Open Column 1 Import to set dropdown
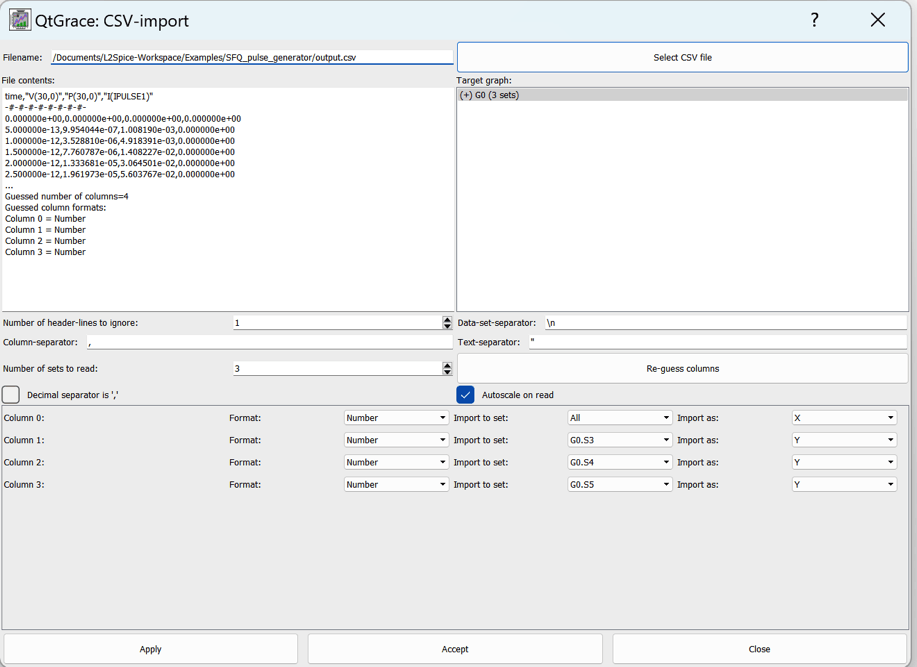This screenshot has width=917, height=667. pos(619,440)
